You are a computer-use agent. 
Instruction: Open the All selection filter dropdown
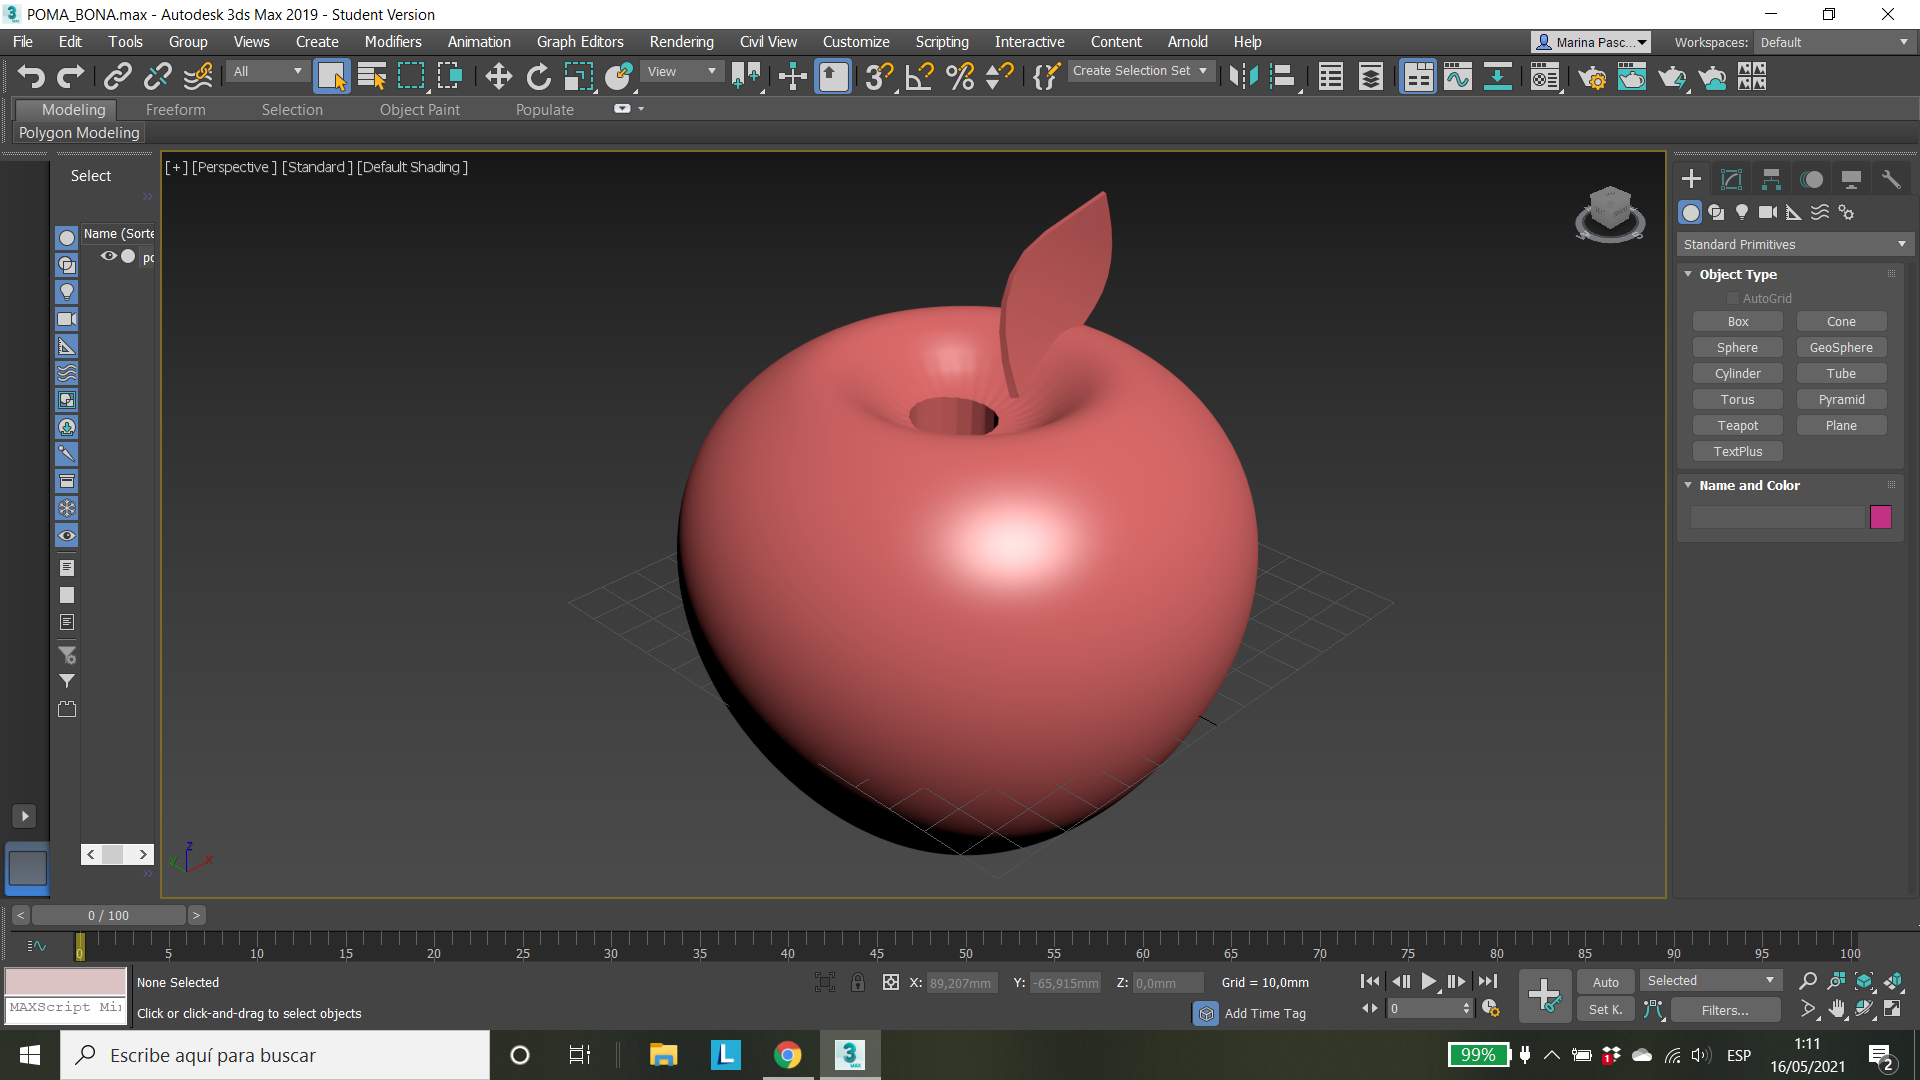pyautogui.click(x=266, y=71)
